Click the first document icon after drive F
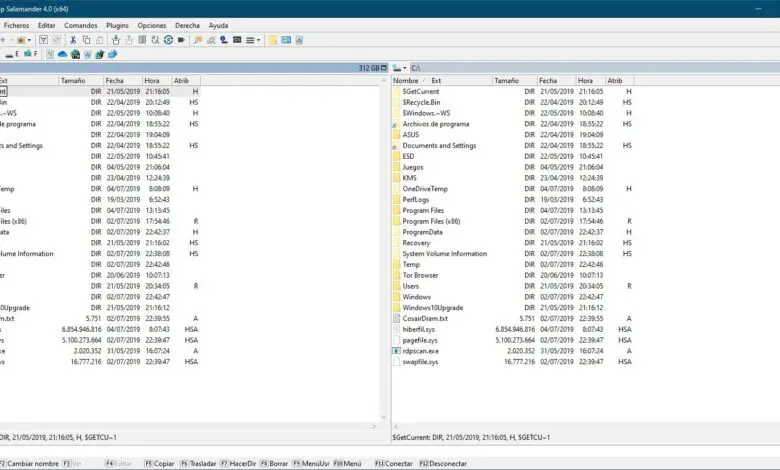Image resolution: width=780 pixels, height=470 pixels. [x=50, y=54]
